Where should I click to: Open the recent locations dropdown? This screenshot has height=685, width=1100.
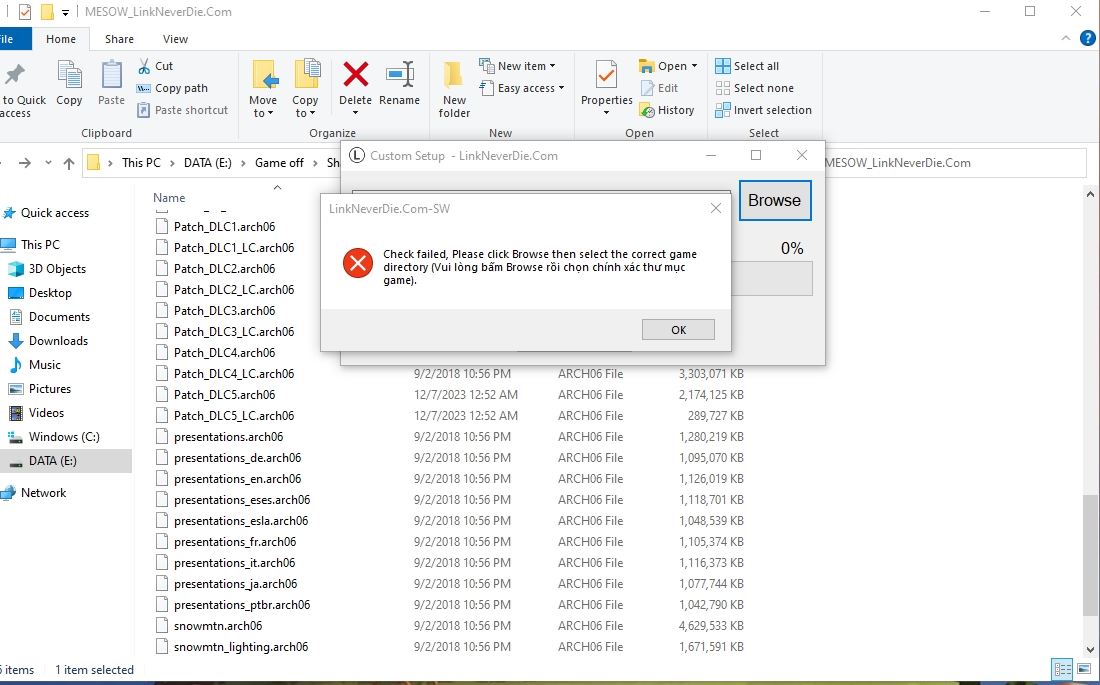[48, 163]
